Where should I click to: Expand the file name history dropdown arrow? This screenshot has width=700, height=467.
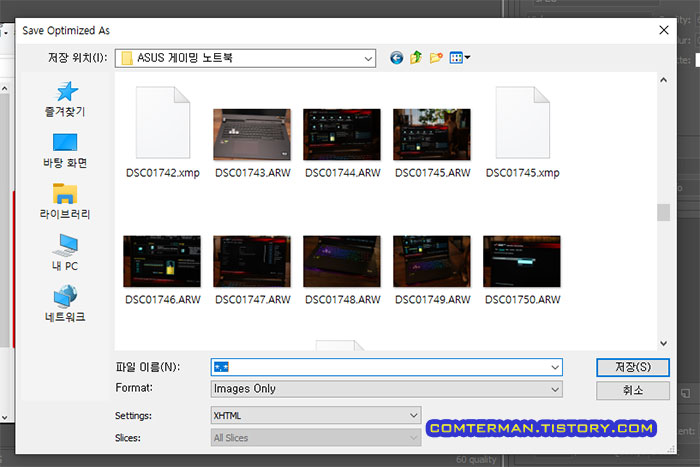[555, 367]
